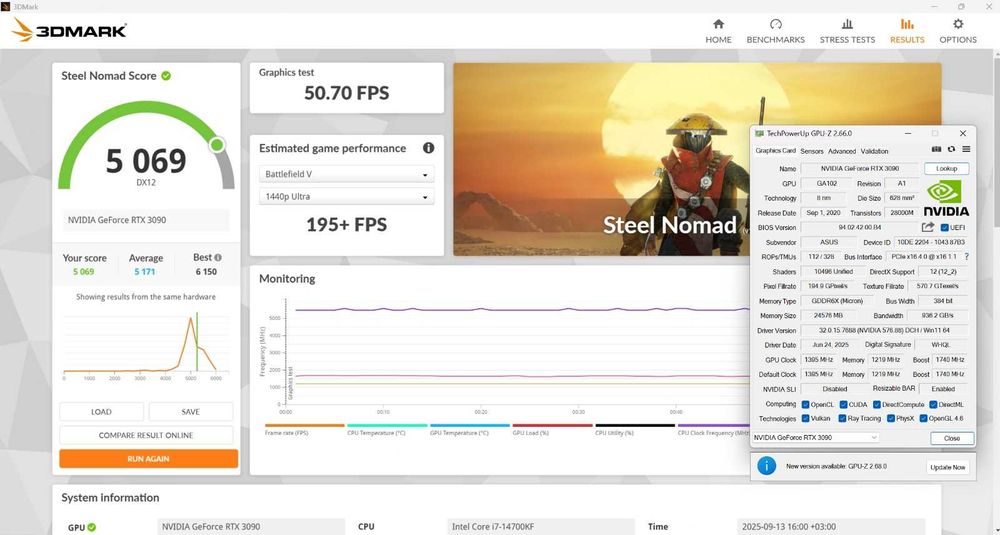Viewport: 1000px width, 535px height.
Task: Toggle the PhysX checkbox
Action: [x=891, y=419]
